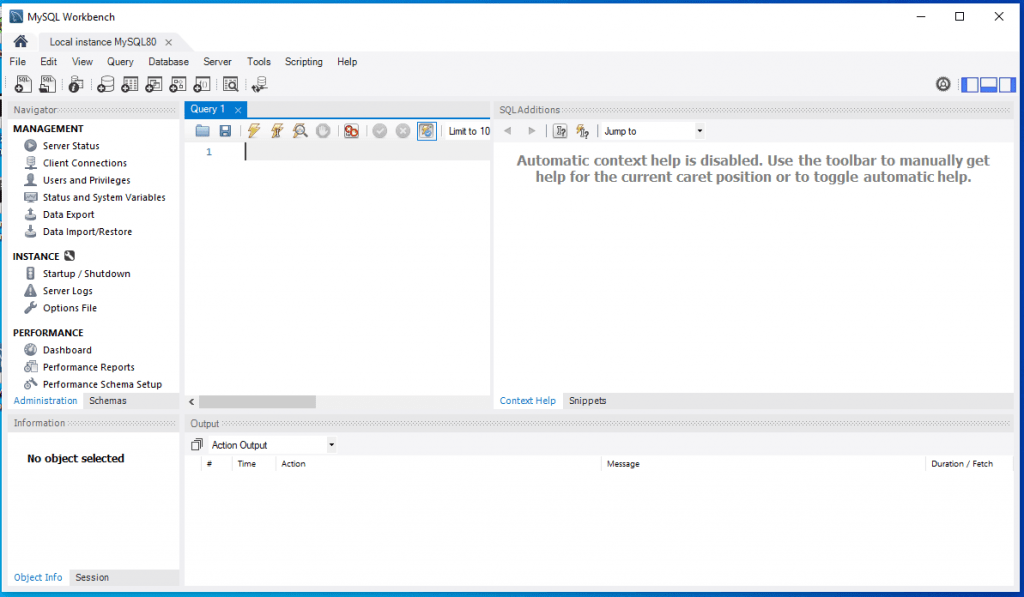Toggle the SQL Additions sidebar panel
Screen dimensions: 1024x597
tap(1007, 84)
